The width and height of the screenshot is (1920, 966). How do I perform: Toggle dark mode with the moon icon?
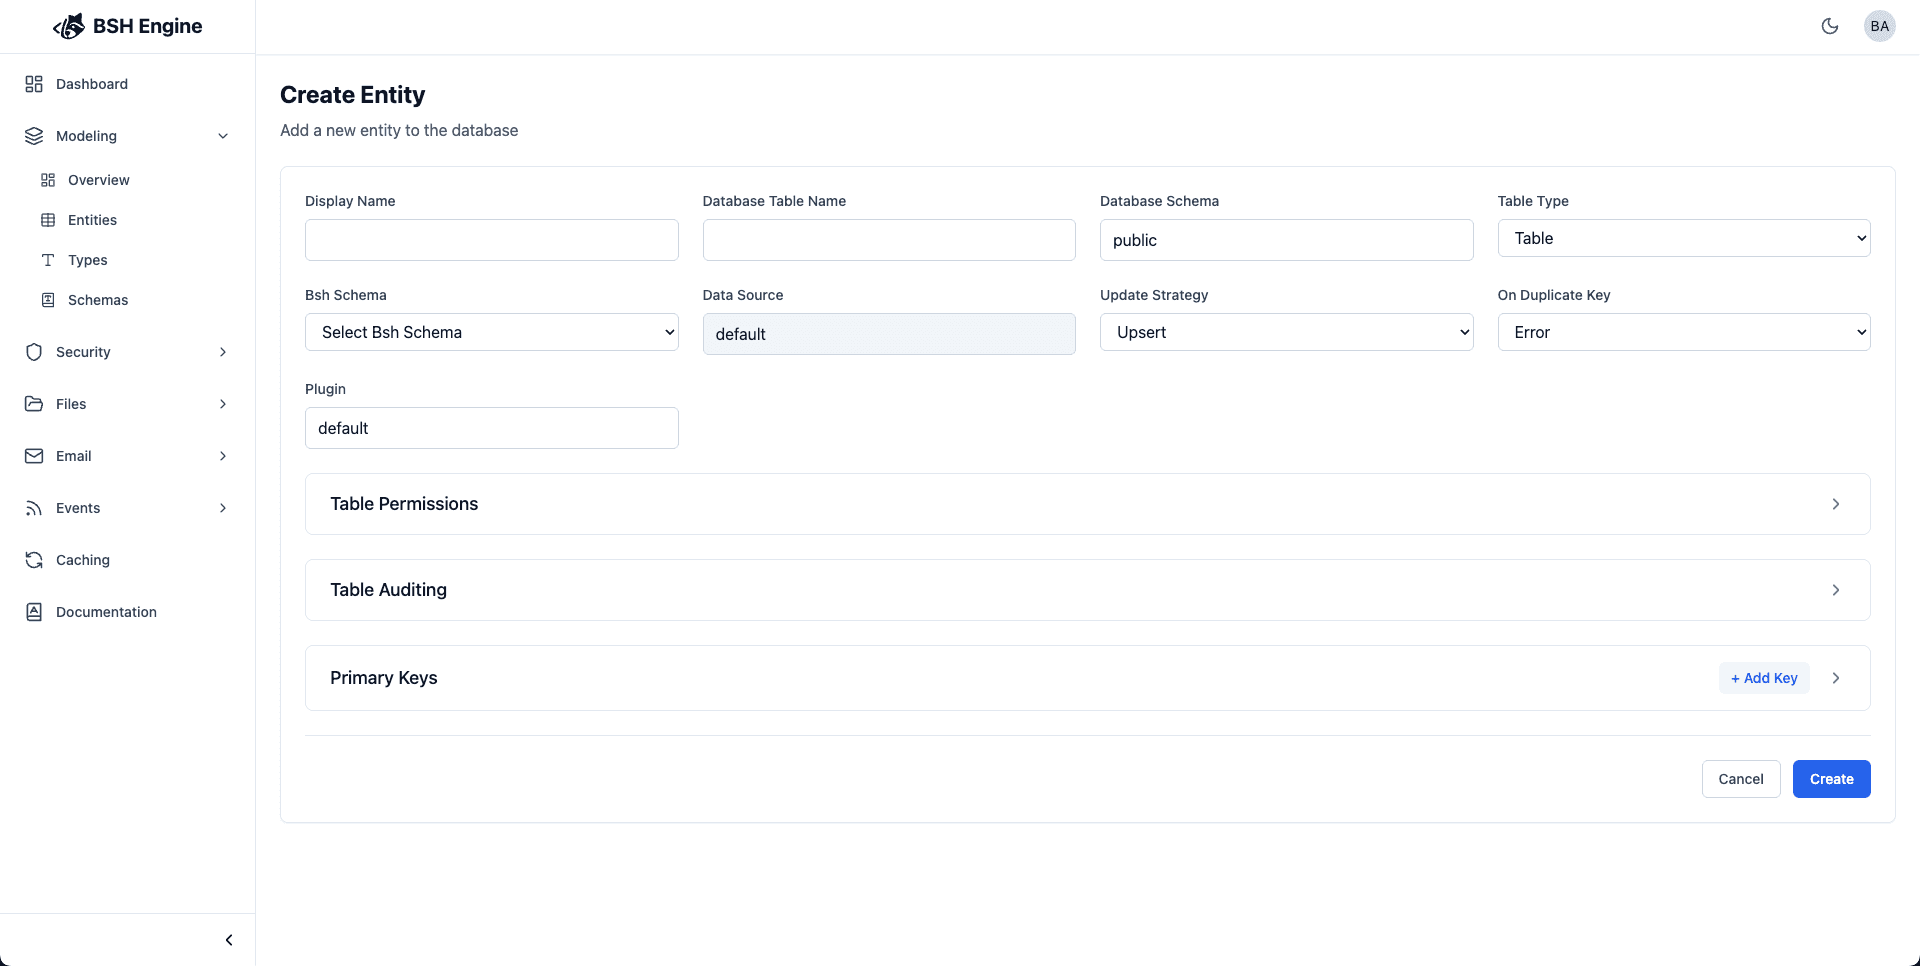(1829, 26)
